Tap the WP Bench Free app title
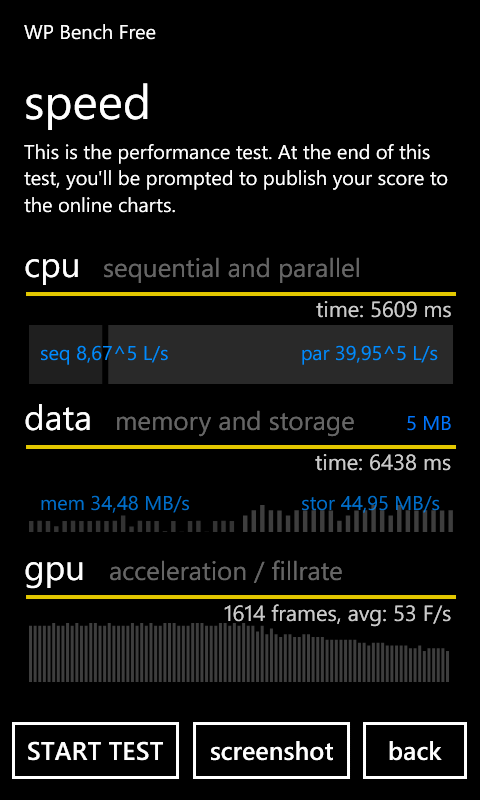 coord(90,33)
